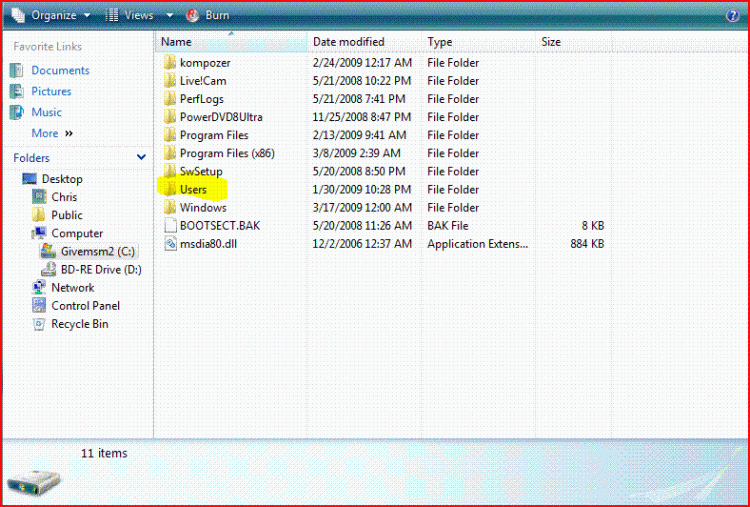Select the Live!Cam folder name

(203, 81)
